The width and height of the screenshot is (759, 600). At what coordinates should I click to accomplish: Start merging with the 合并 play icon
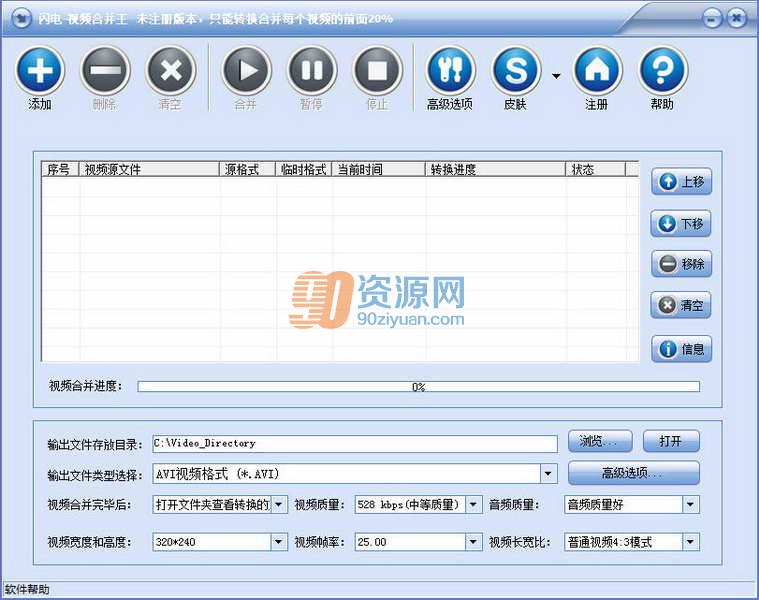(247, 71)
